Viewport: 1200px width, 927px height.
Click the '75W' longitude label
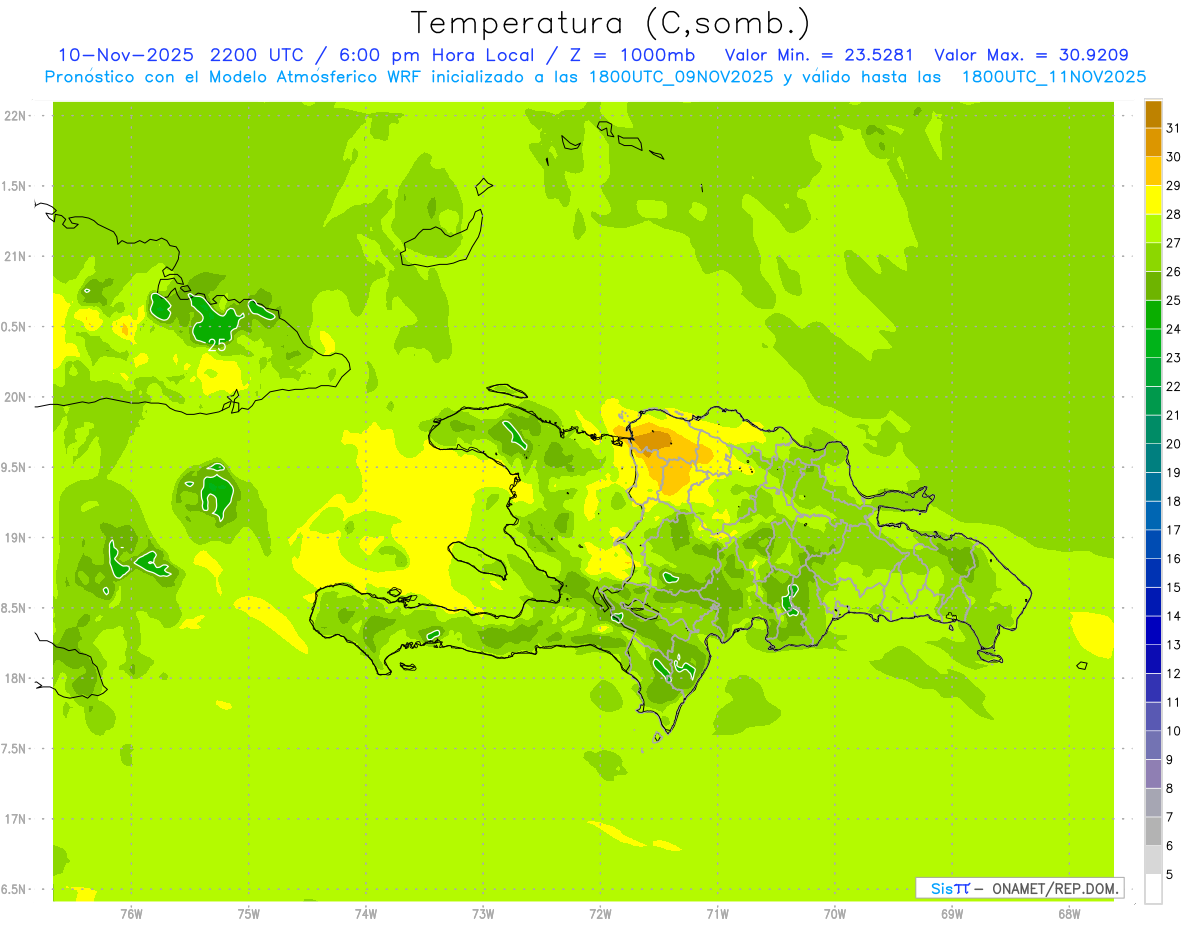pyautogui.click(x=249, y=914)
